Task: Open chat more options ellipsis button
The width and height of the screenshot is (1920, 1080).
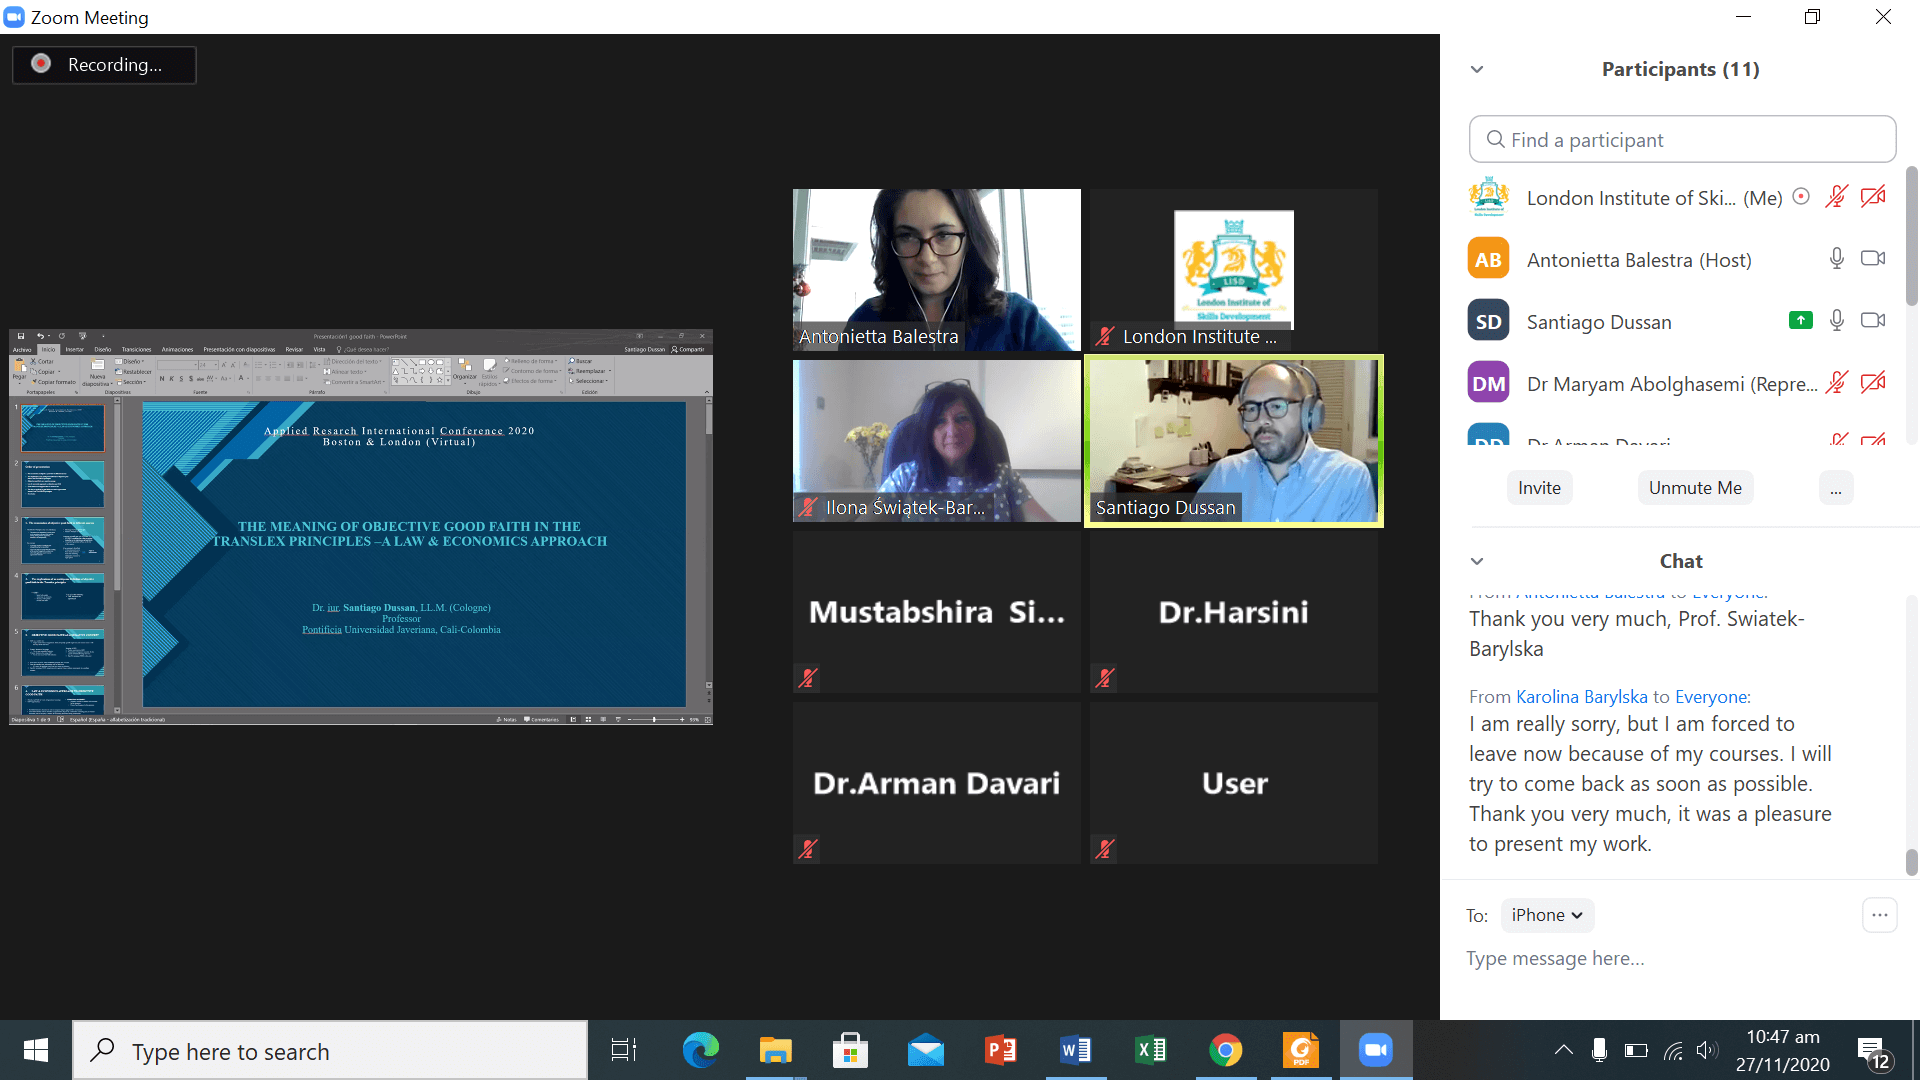Action: (1880, 915)
